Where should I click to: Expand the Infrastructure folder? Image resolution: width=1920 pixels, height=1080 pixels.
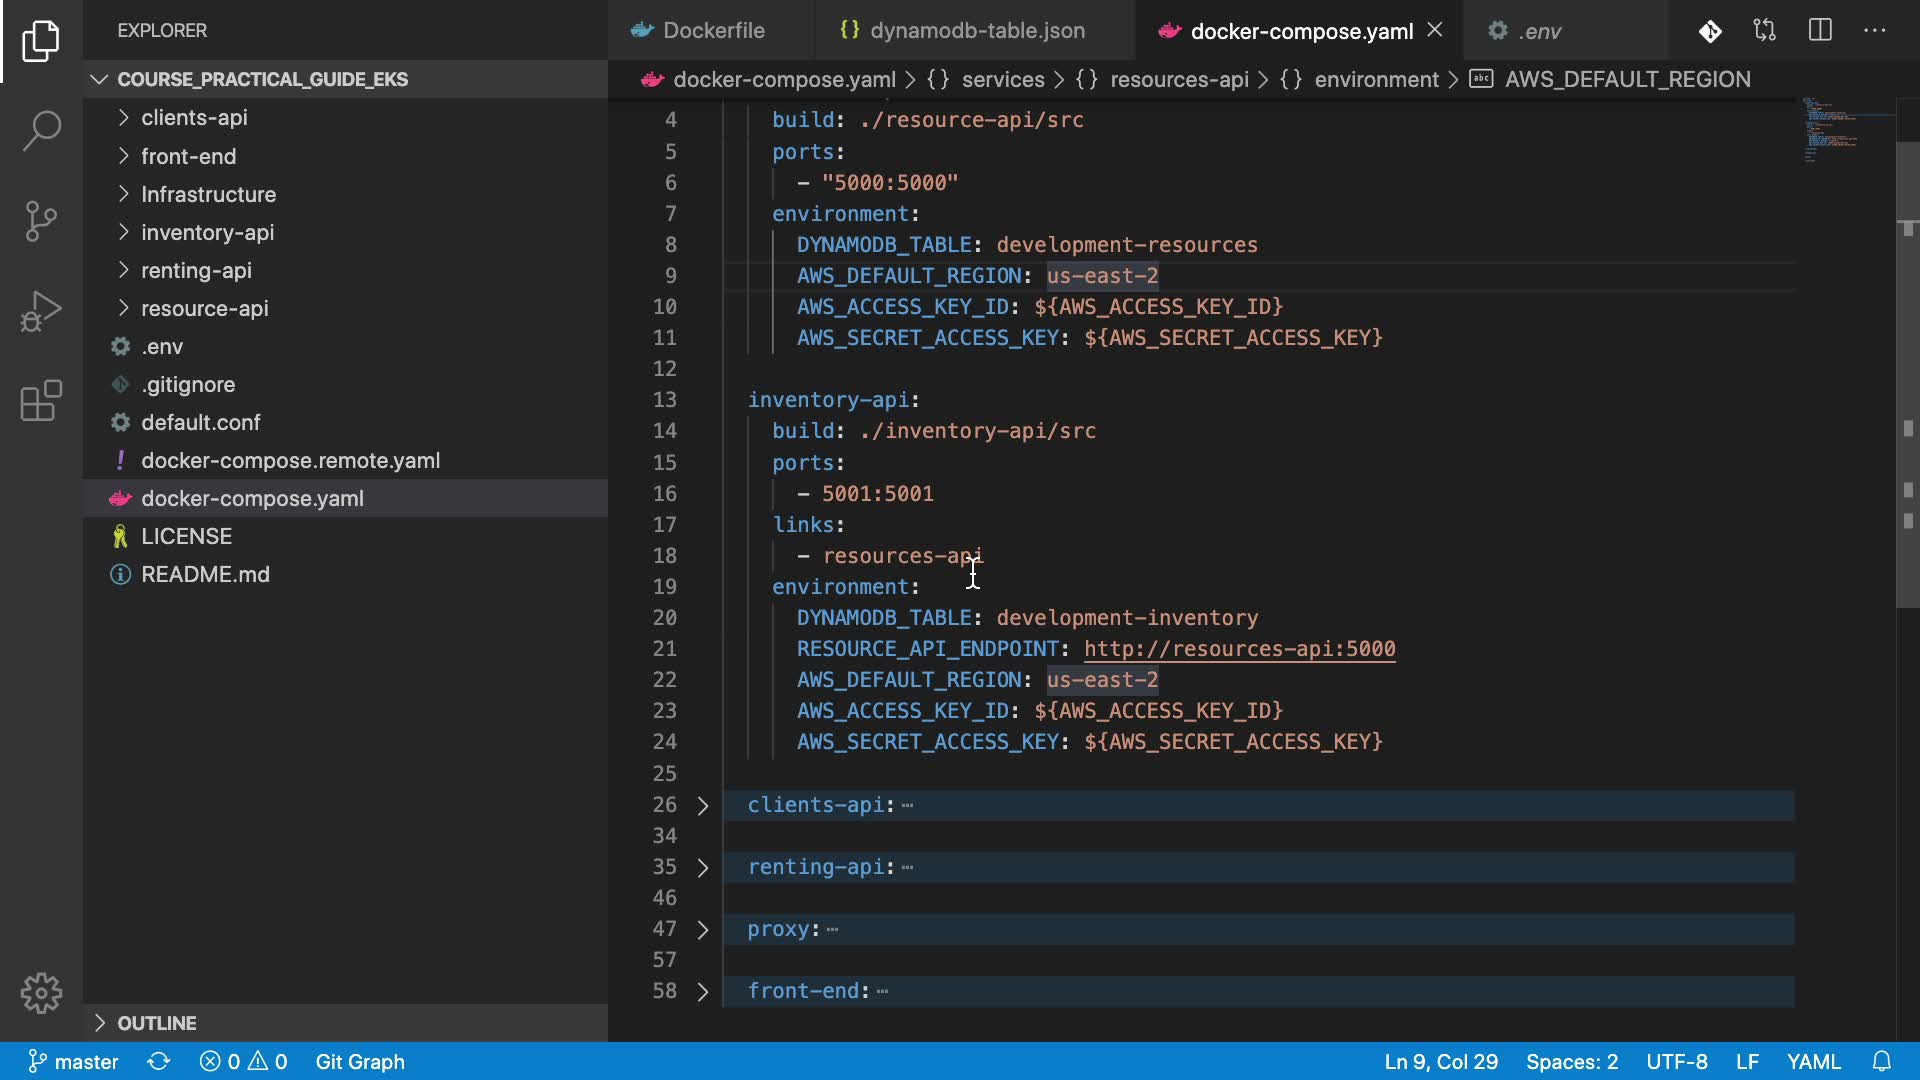(208, 194)
